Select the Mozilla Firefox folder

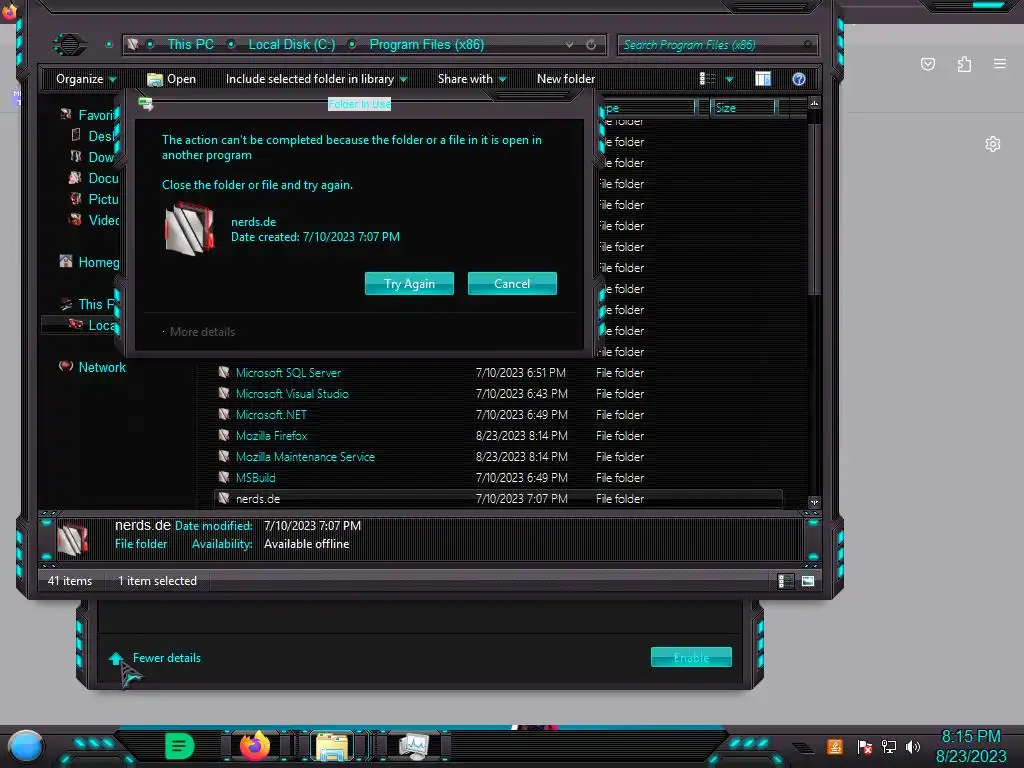tap(271, 436)
